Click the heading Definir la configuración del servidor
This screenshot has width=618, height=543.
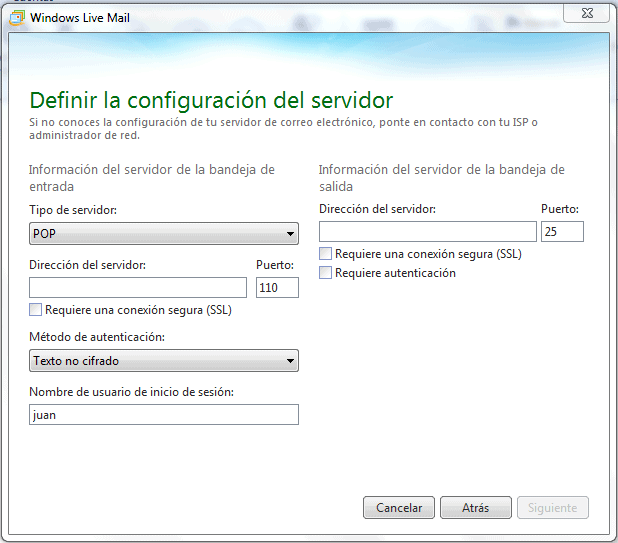[211, 100]
